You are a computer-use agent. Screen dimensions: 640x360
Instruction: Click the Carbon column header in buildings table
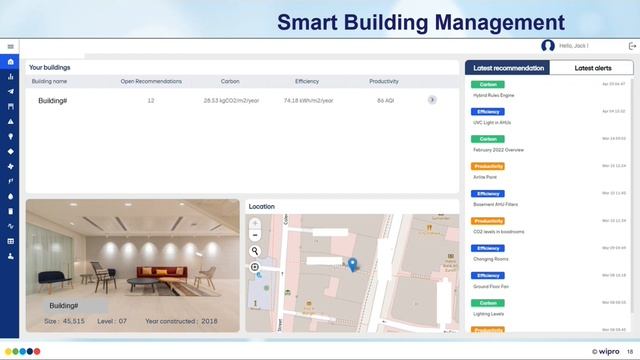coord(230,82)
